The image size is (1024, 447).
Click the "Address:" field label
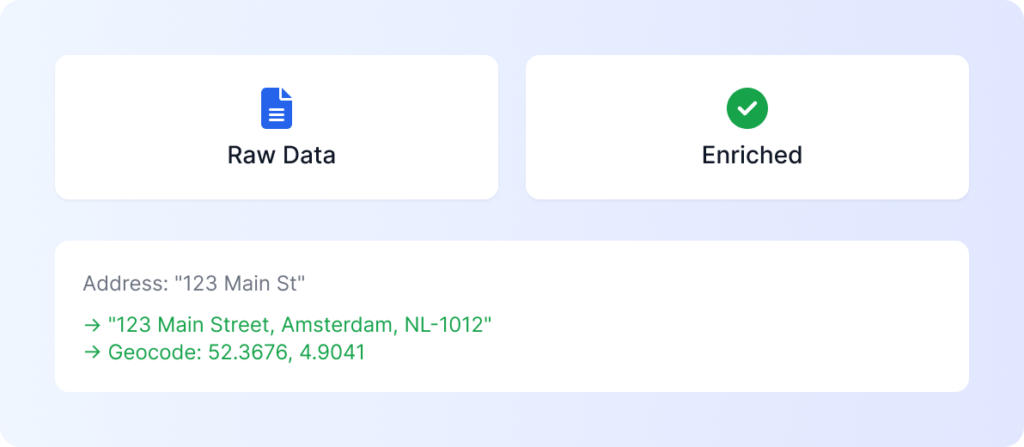point(125,284)
